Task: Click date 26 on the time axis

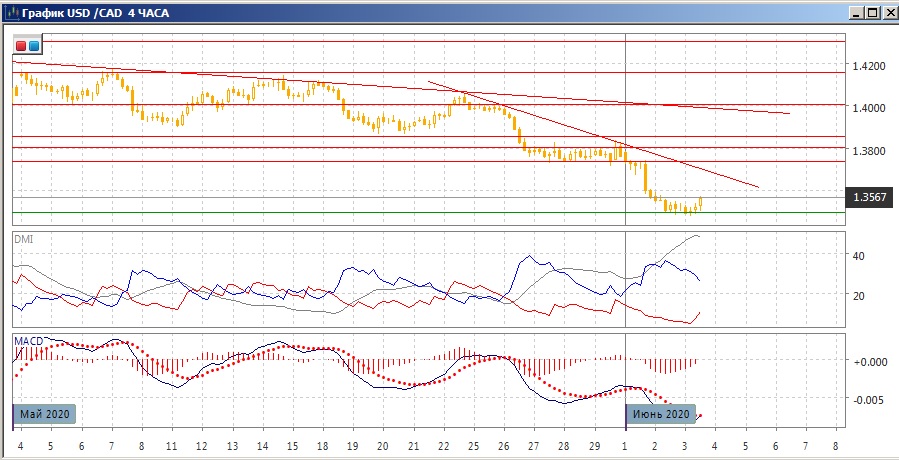Action: pos(503,446)
